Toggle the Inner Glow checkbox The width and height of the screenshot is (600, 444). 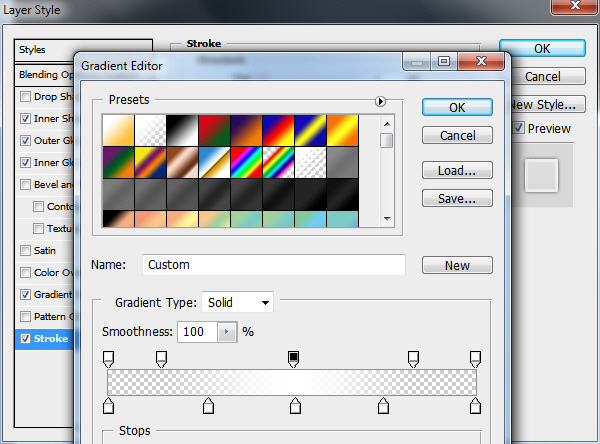pos(25,162)
